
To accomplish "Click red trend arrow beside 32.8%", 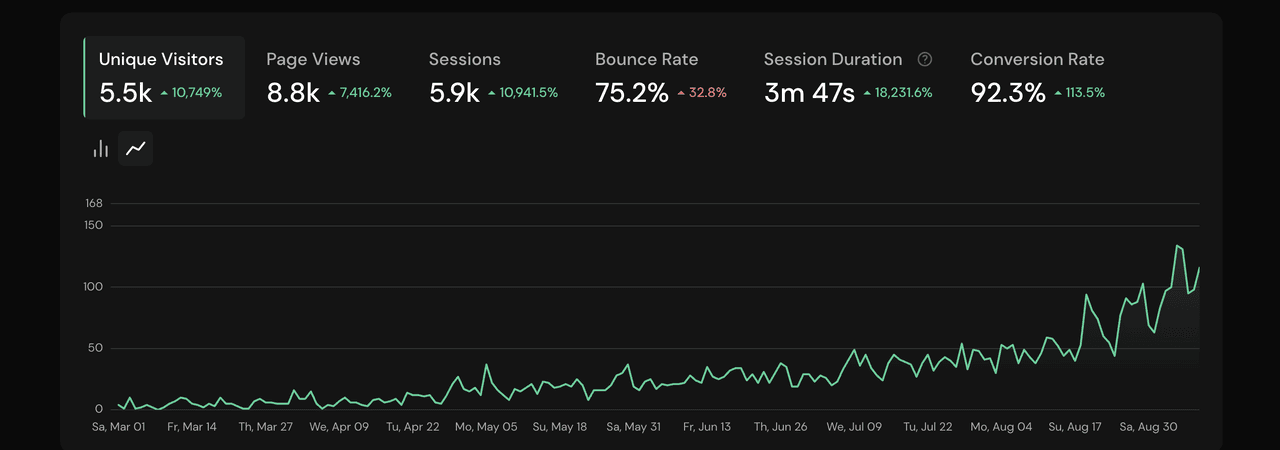I will click(681, 93).
